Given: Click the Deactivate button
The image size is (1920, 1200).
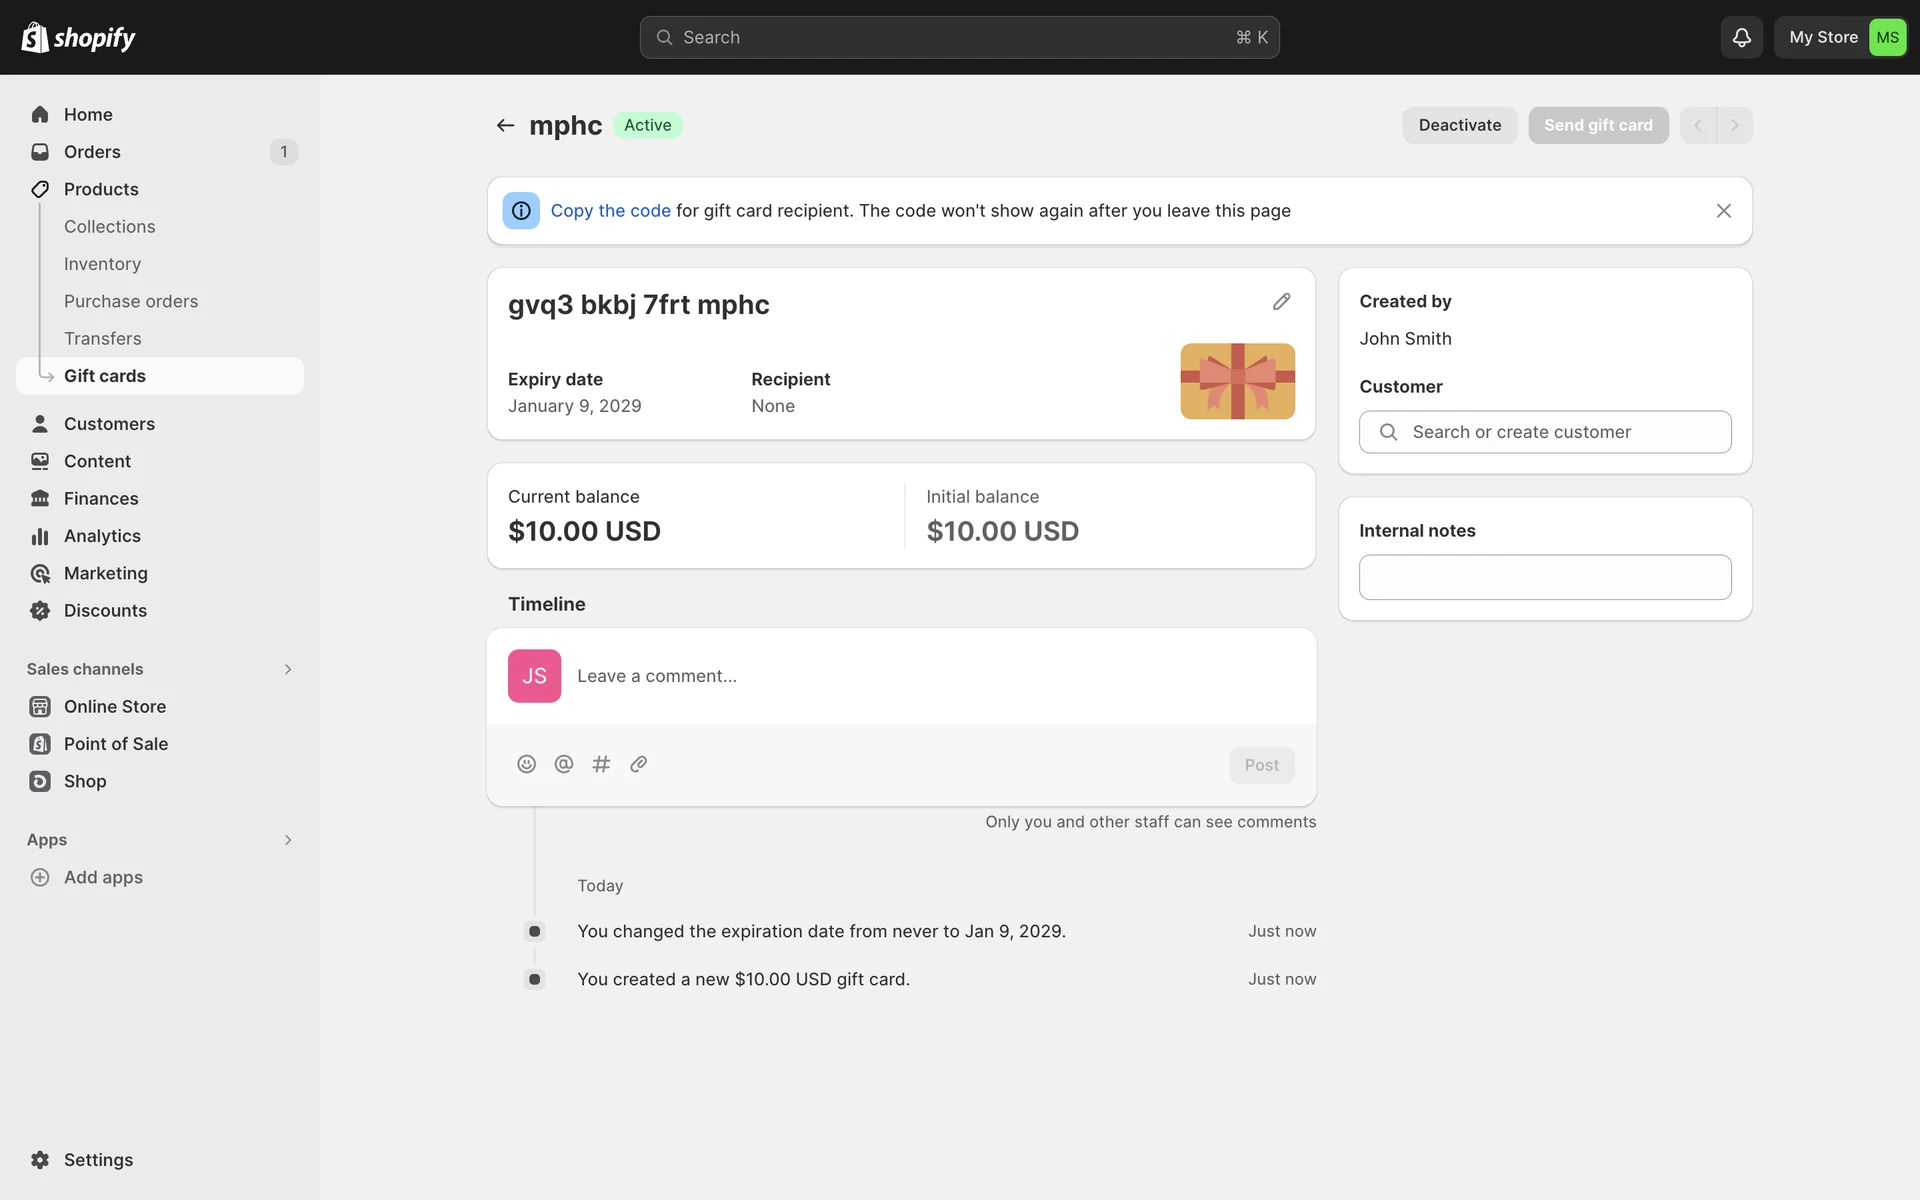Looking at the screenshot, I should tap(1459, 125).
